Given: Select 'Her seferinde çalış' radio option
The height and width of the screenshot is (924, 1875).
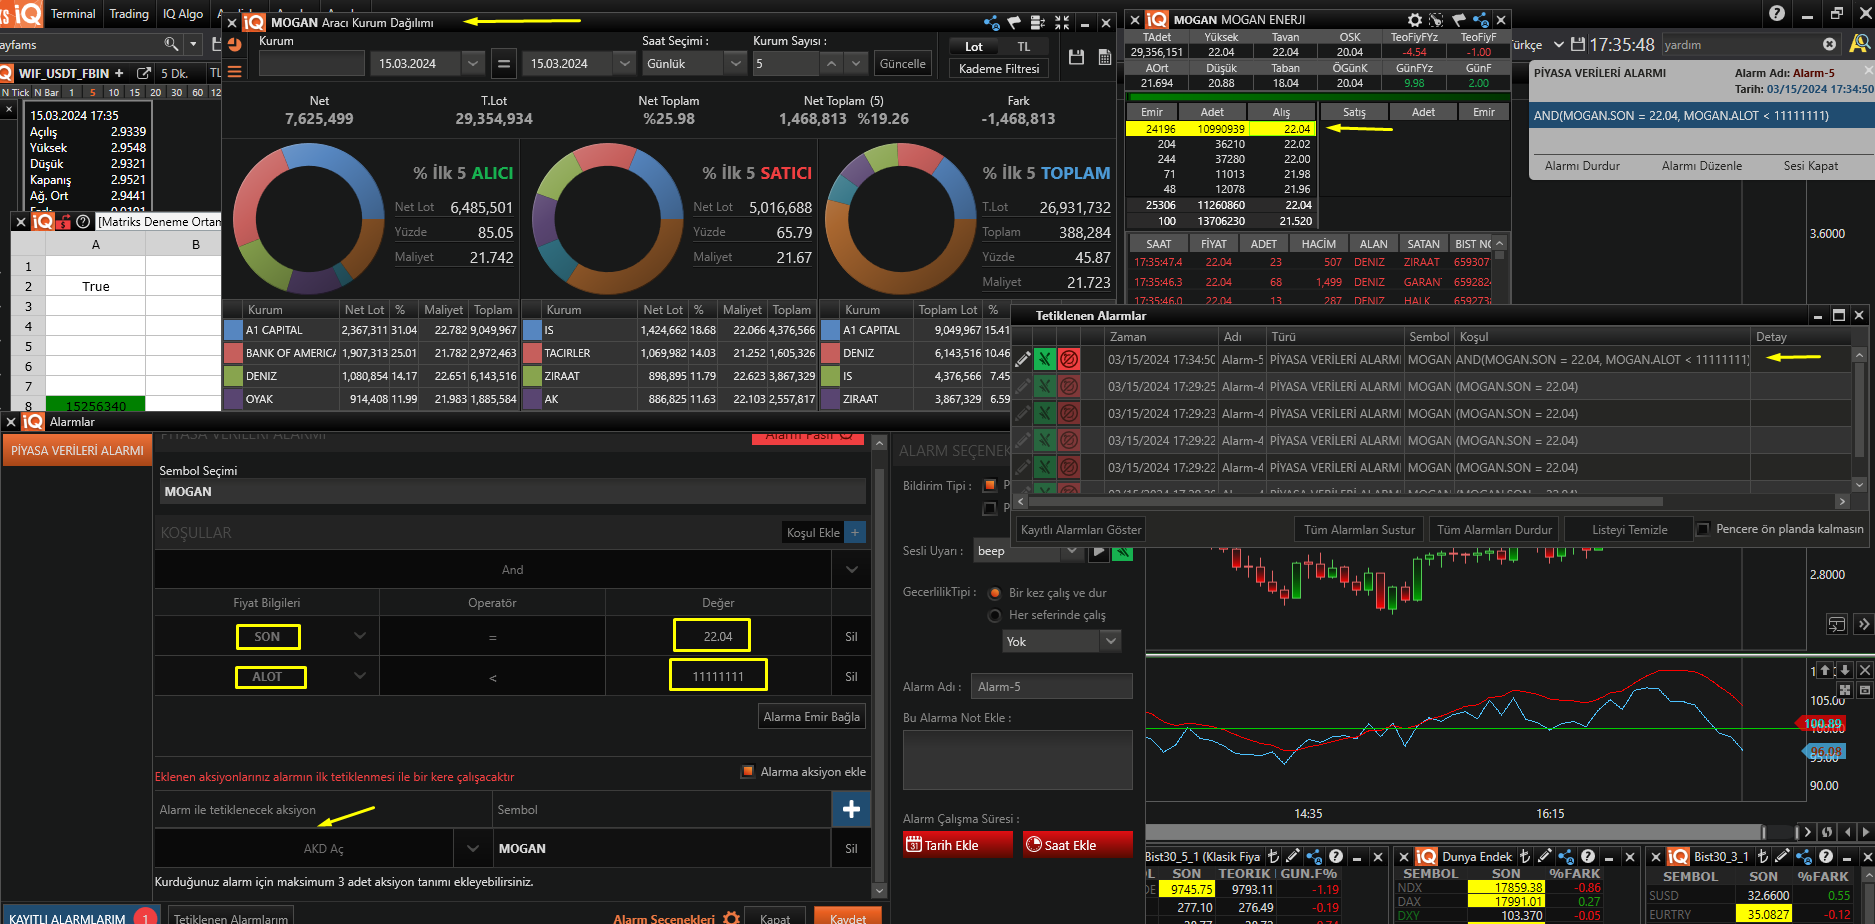Looking at the screenshot, I should tap(994, 615).
